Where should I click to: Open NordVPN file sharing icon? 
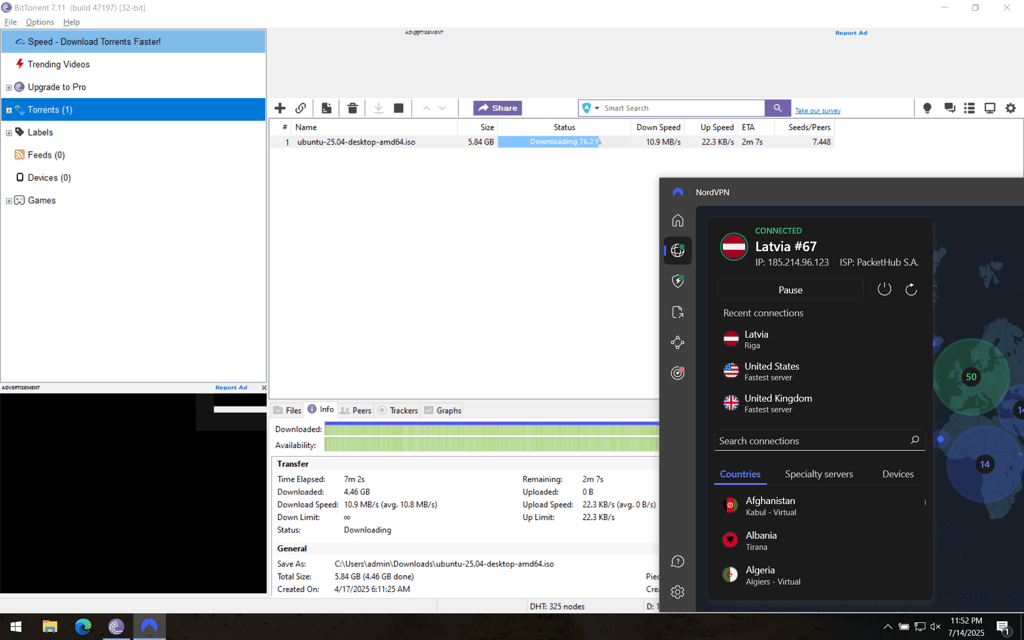coord(678,312)
